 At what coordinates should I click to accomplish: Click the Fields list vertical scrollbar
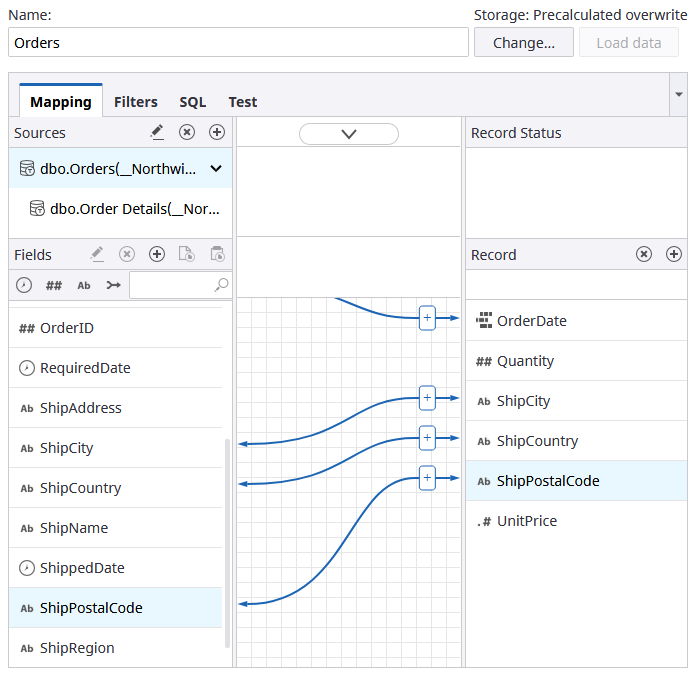[x=228, y=540]
